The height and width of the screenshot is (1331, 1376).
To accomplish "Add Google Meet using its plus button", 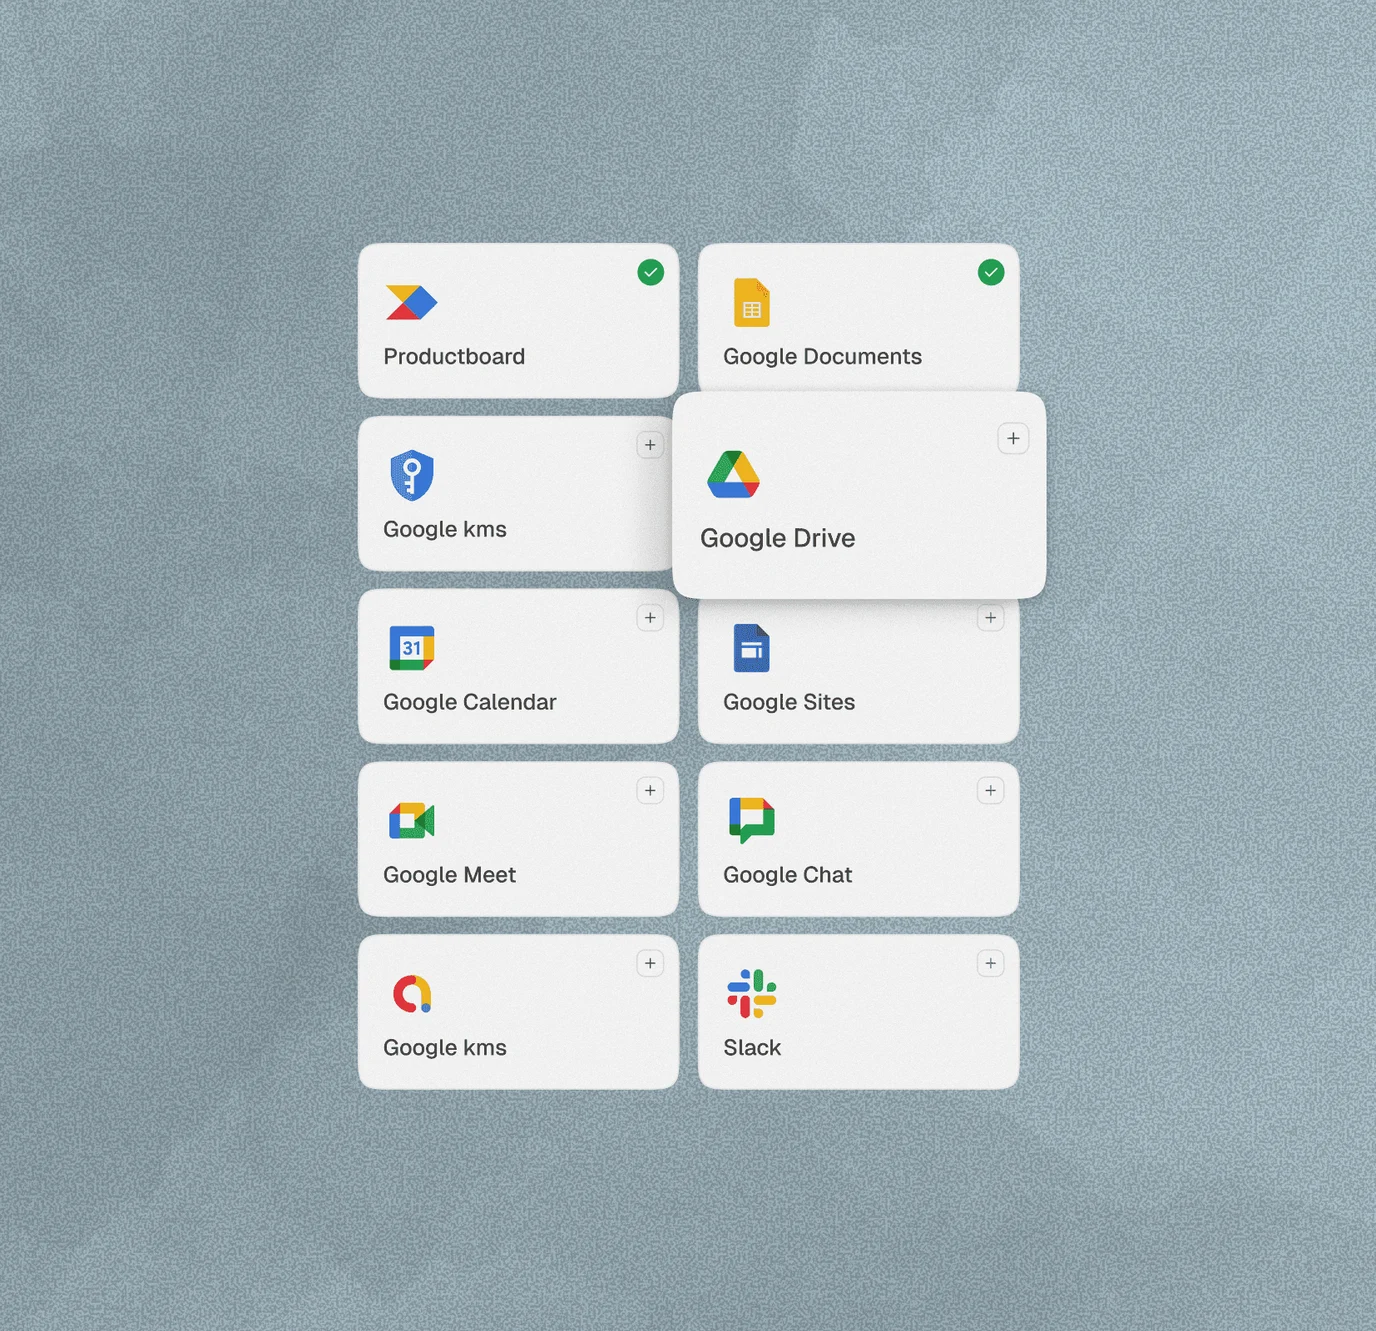I will 651,791.
